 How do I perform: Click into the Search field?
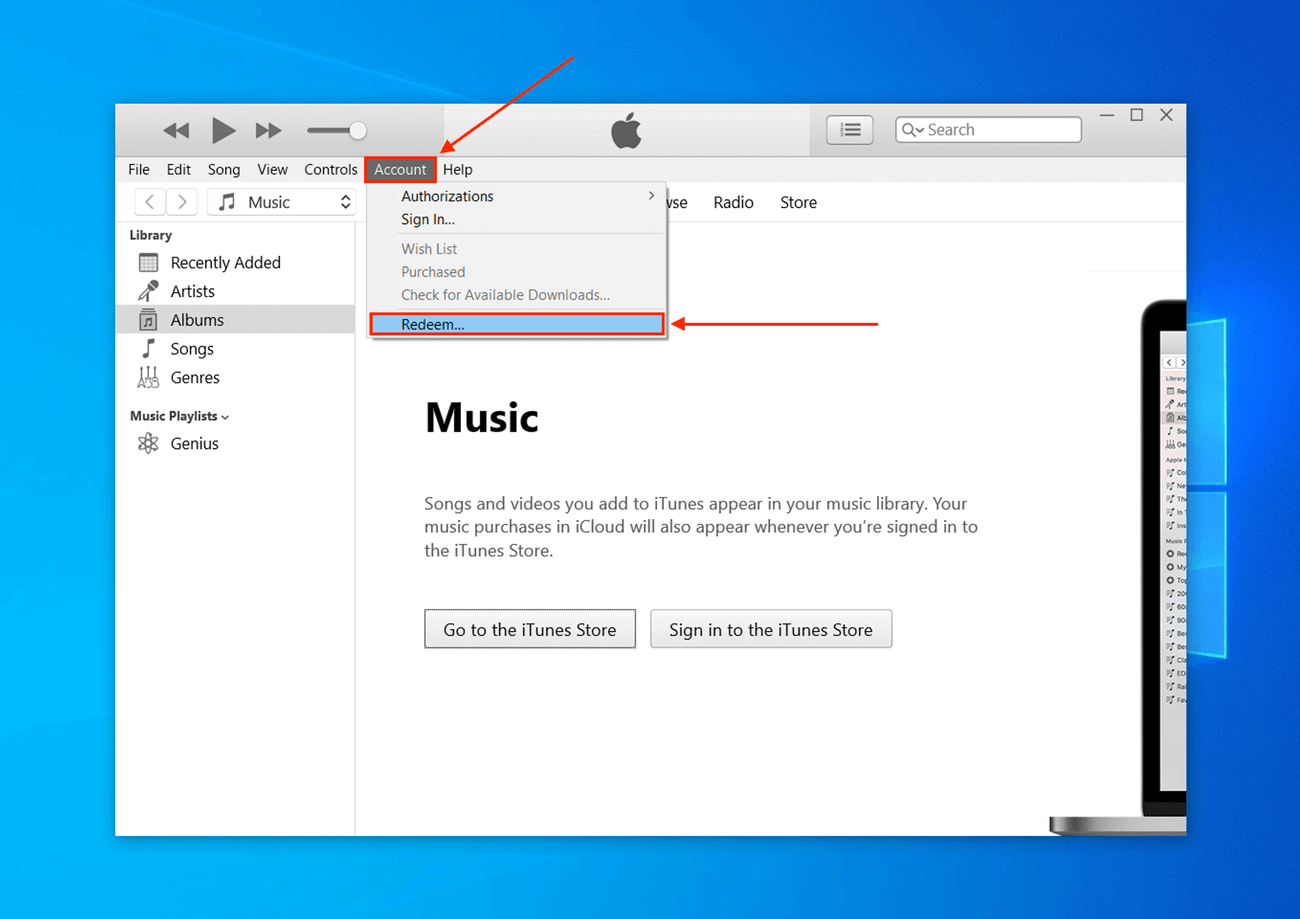(988, 129)
